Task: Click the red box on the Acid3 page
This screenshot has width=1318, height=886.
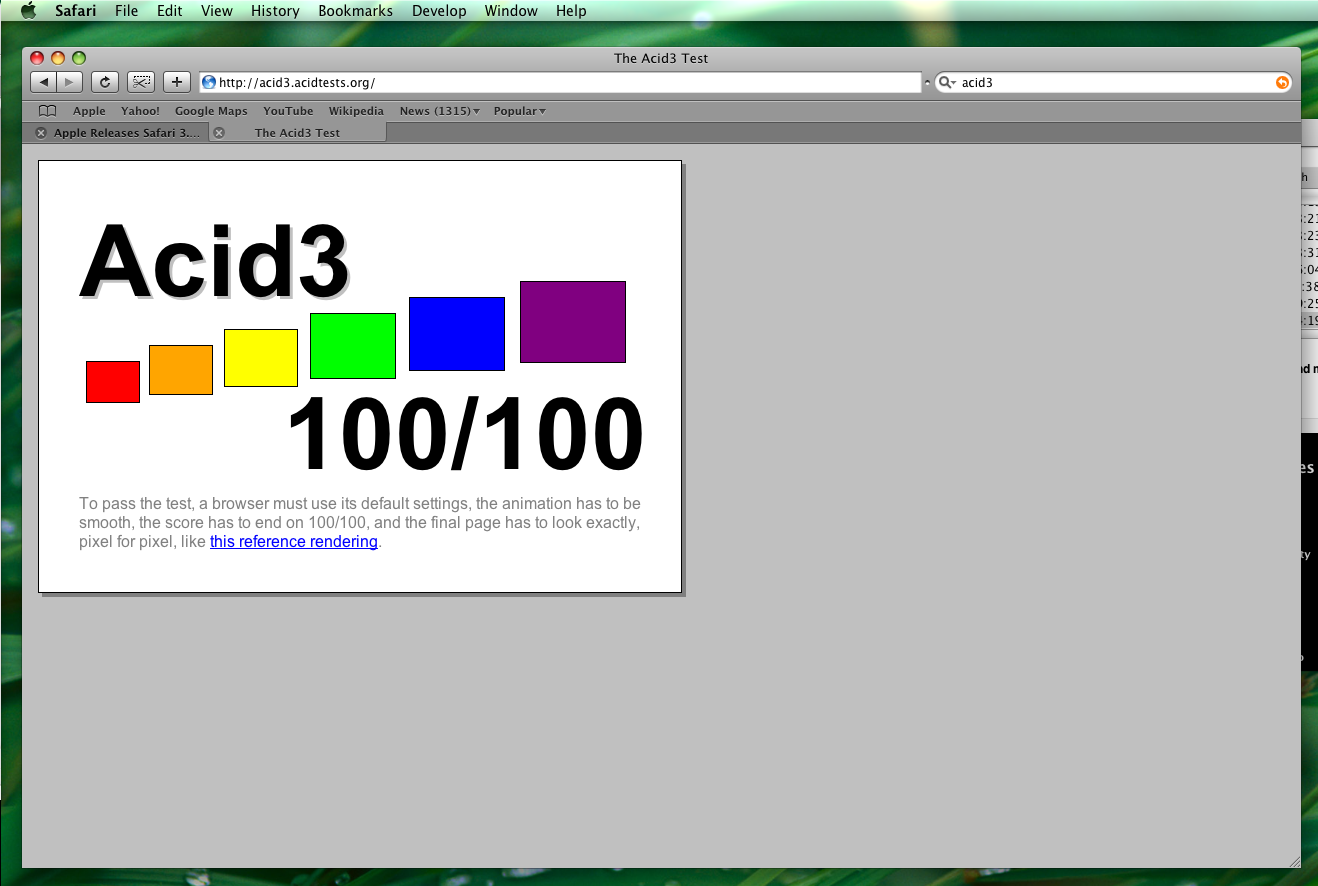Action: point(113,382)
